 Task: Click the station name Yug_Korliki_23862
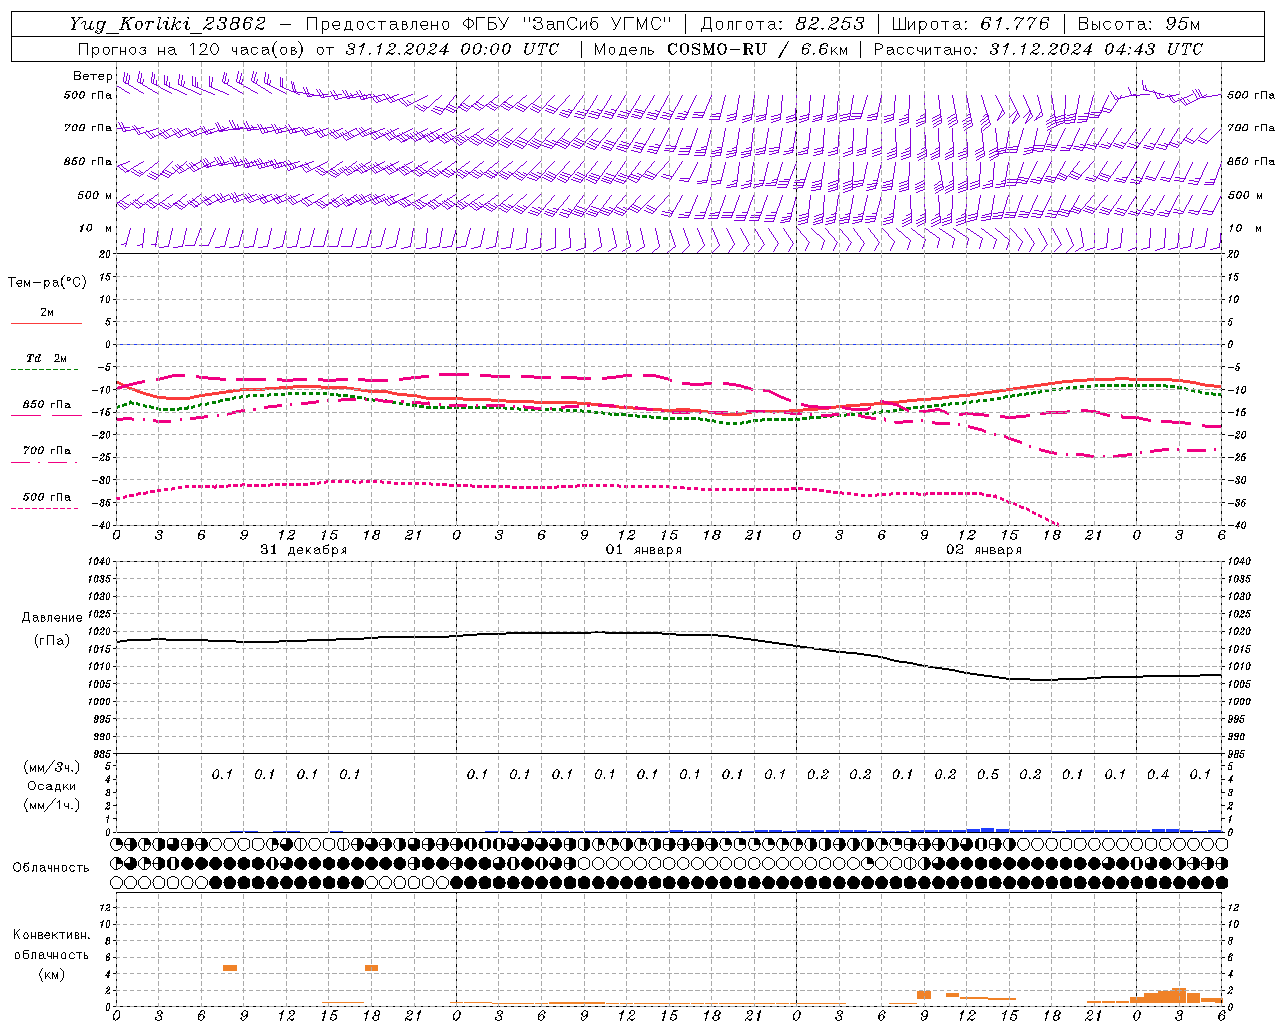168,24
